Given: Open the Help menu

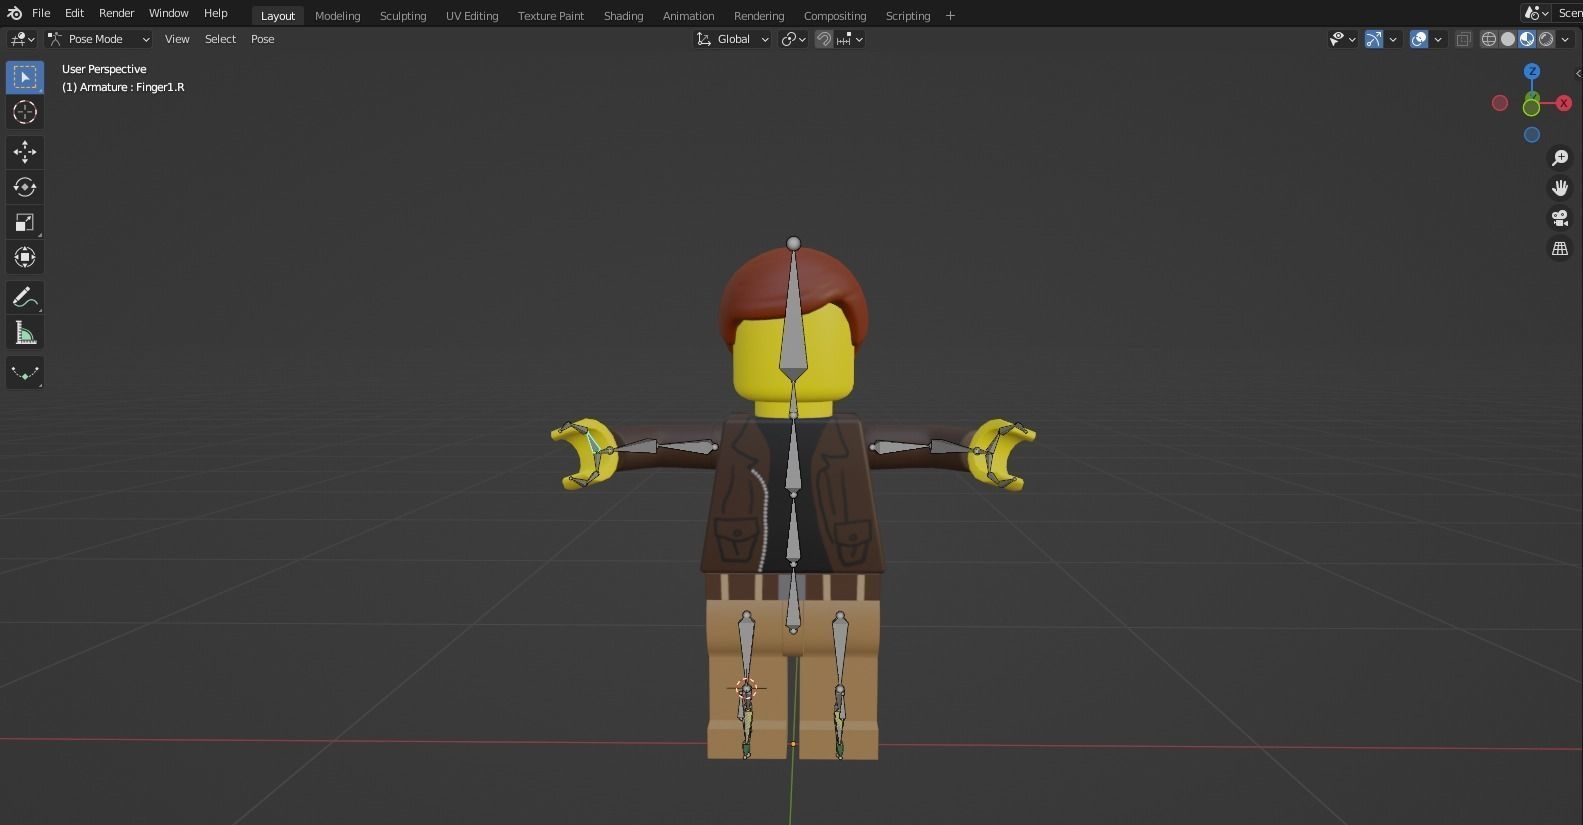Looking at the screenshot, I should point(215,13).
